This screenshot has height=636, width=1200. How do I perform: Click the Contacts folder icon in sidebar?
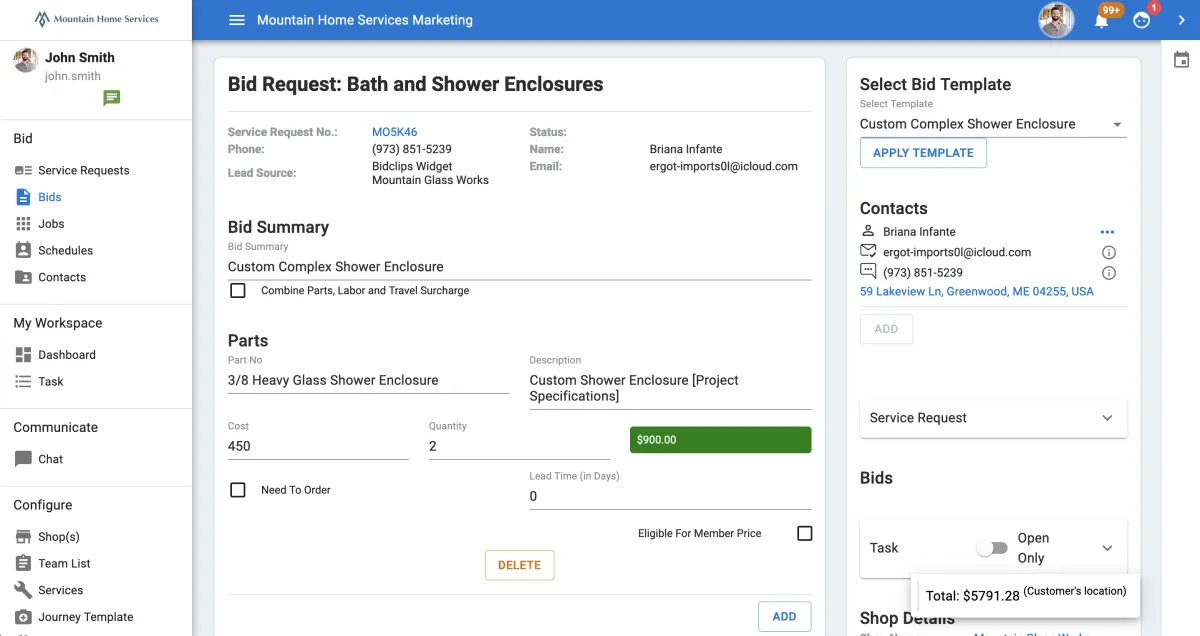pyautogui.click(x=23, y=277)
